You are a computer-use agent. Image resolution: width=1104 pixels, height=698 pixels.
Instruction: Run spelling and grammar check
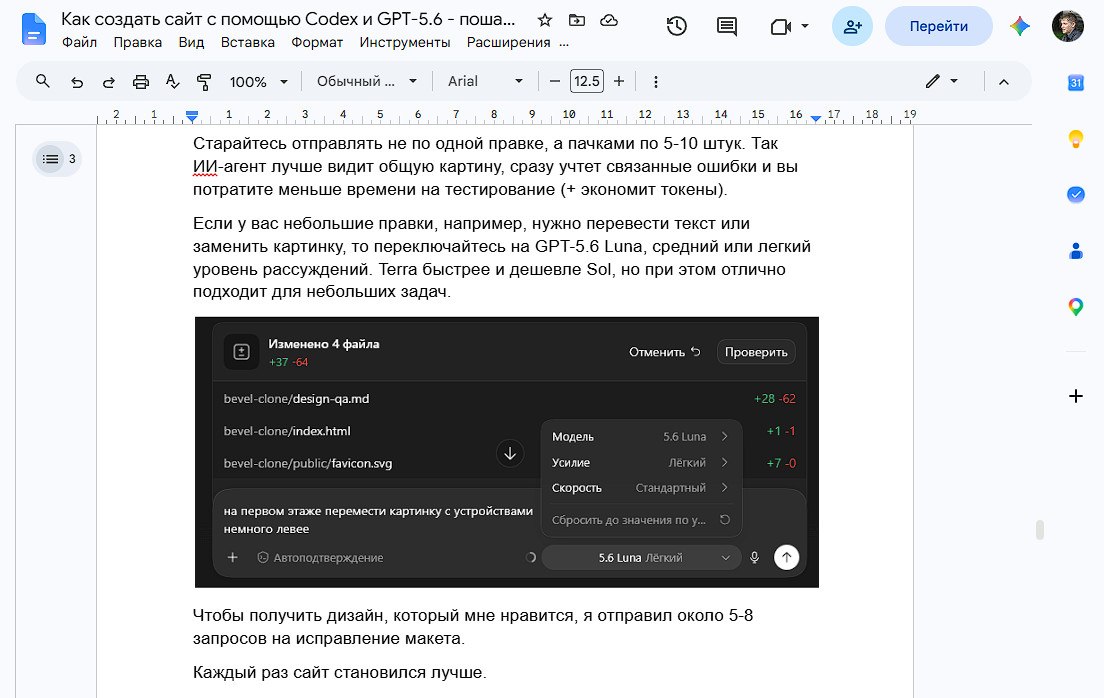coord(172,82)
